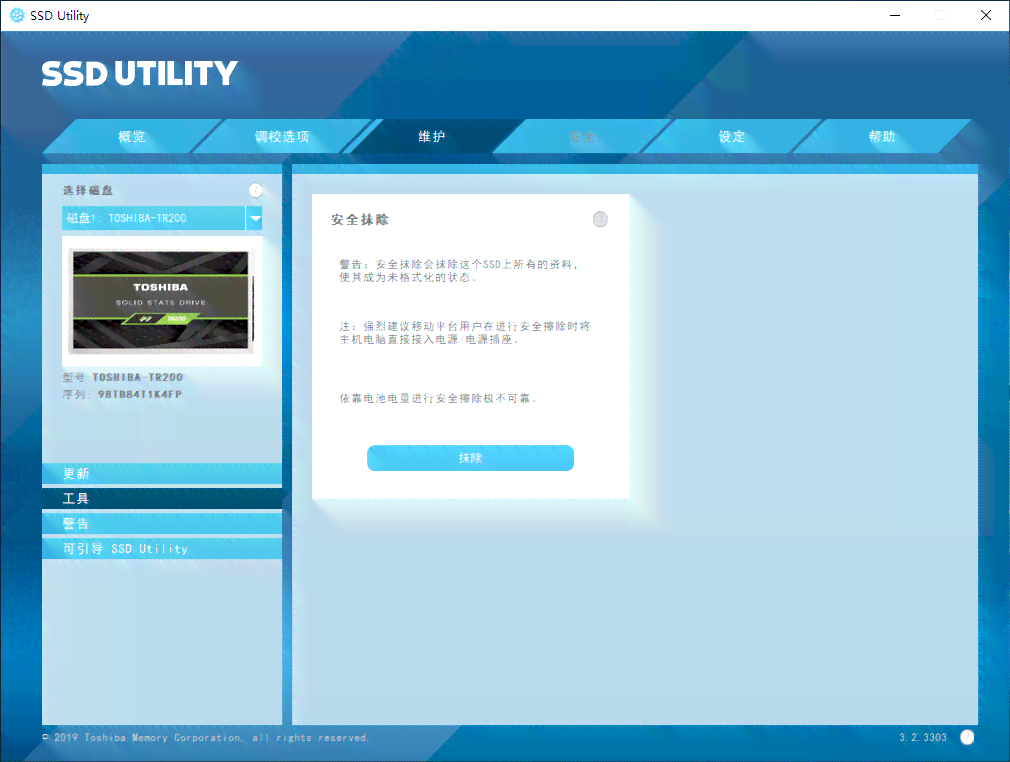The height and width of the screenshot is (762, 1010).
Task: Select the 工具 sidebar item
Action: (162, 499)
